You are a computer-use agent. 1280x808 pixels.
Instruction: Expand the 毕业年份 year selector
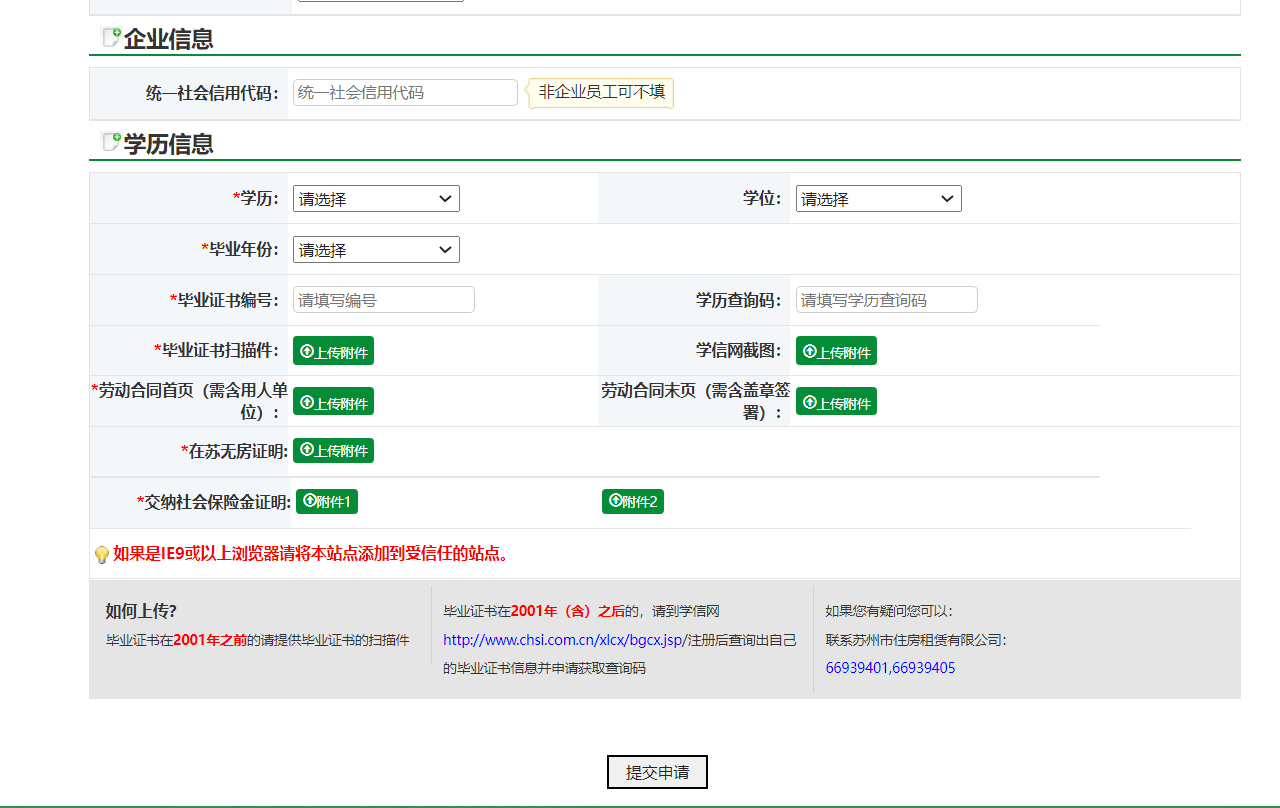[376, 250]
